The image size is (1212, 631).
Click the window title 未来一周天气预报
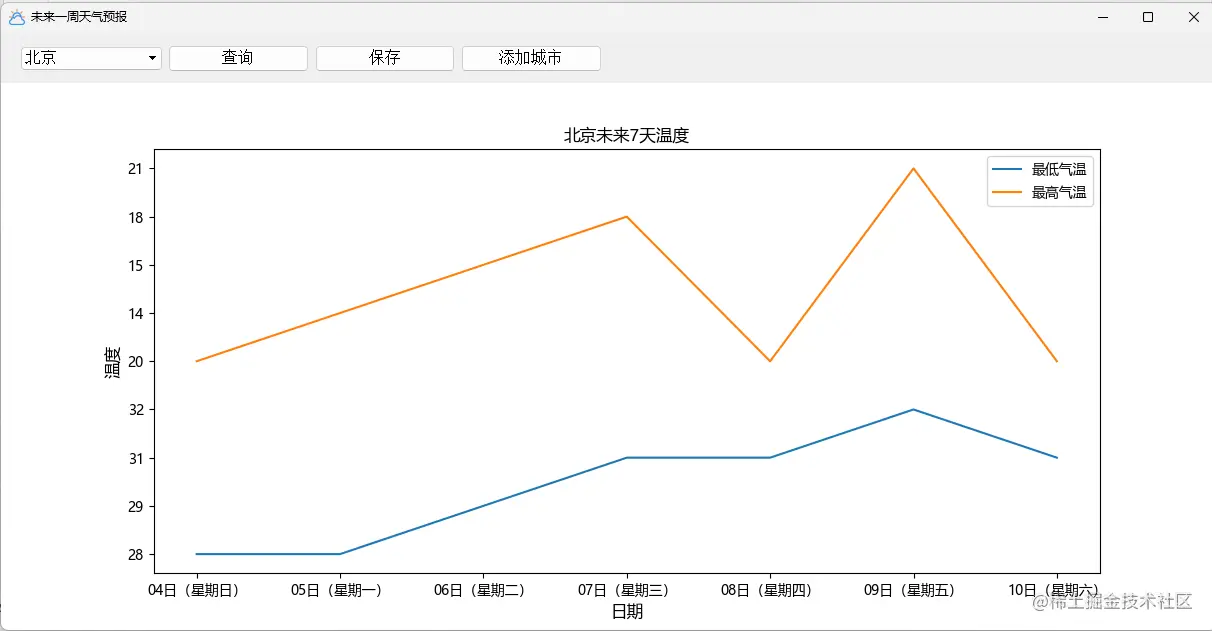pos(79,17)
